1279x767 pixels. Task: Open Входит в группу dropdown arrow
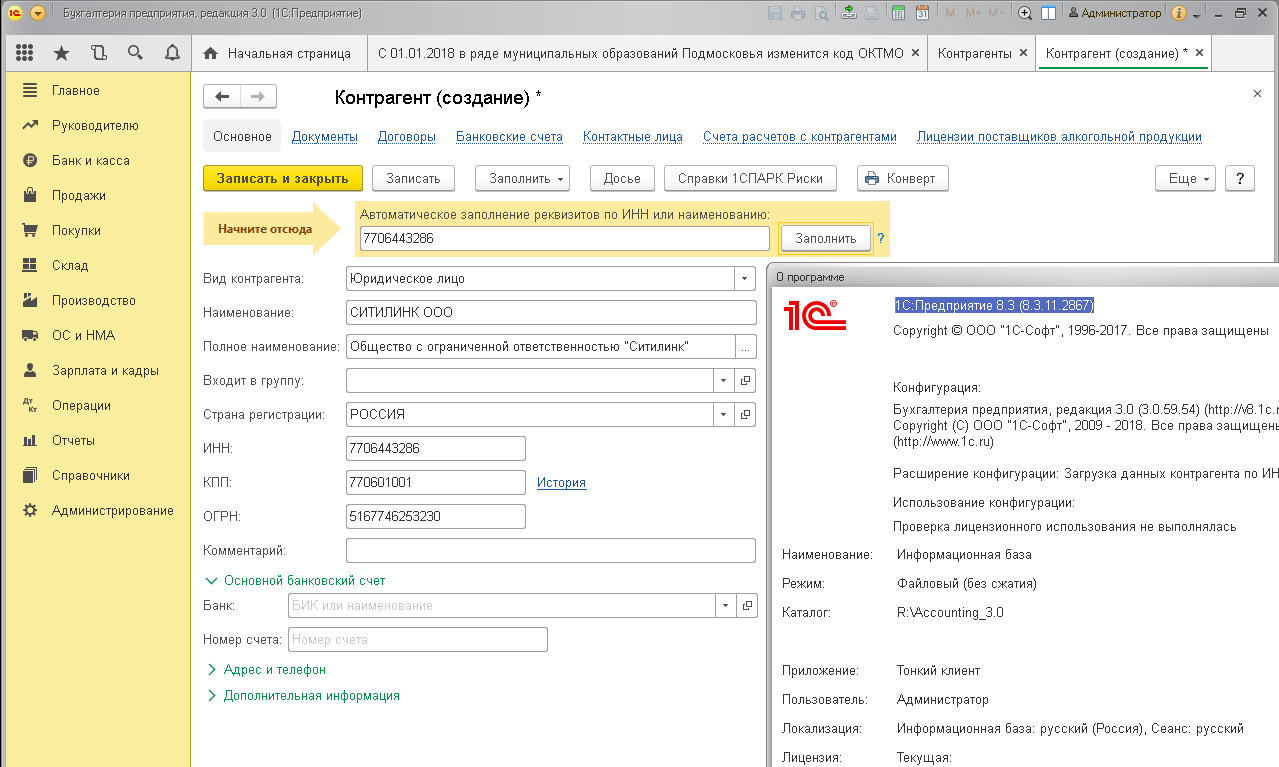725,381
